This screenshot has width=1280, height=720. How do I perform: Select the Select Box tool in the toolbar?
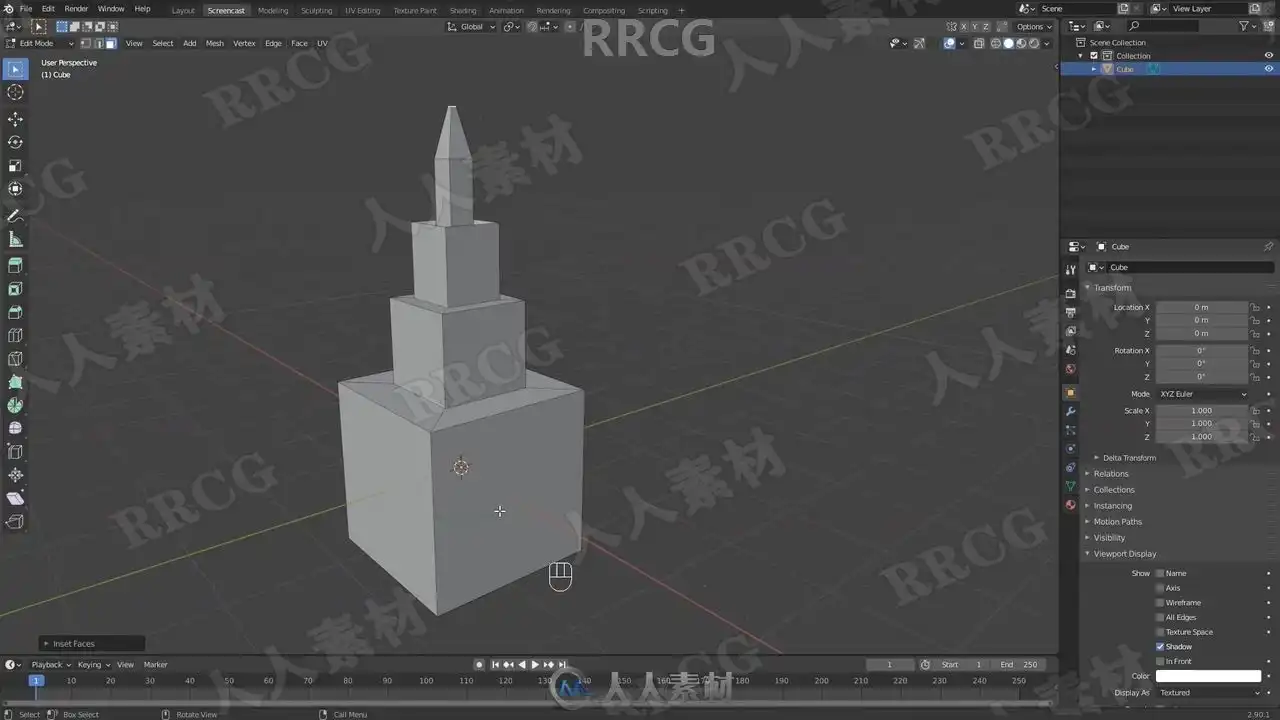tap(15, 69)
